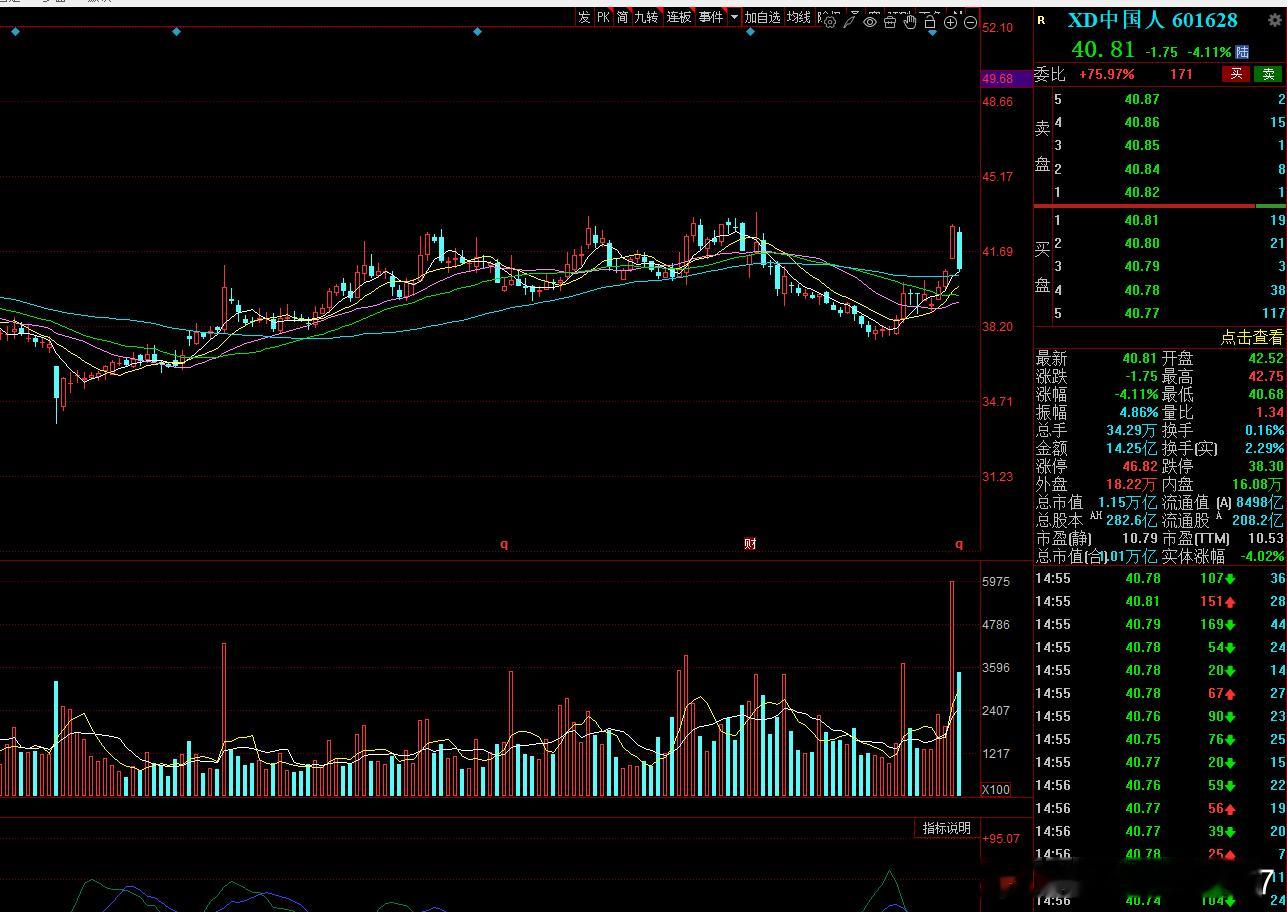1287x912 pixels.
Task: Select buy level 5 price 40.77
Action: [x=1141, y=313]
